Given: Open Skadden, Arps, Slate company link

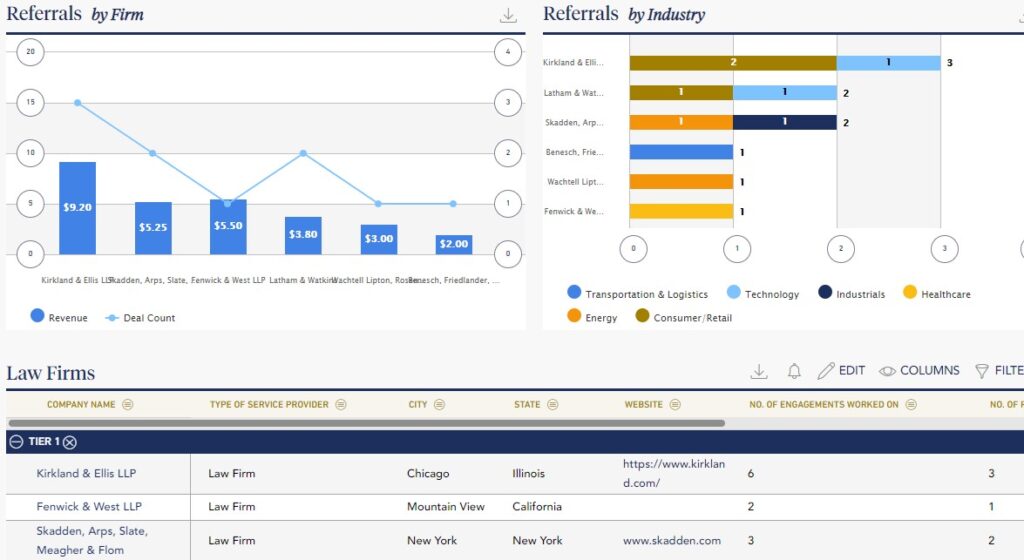Looking at the screenshot, I should click(92, 540).
